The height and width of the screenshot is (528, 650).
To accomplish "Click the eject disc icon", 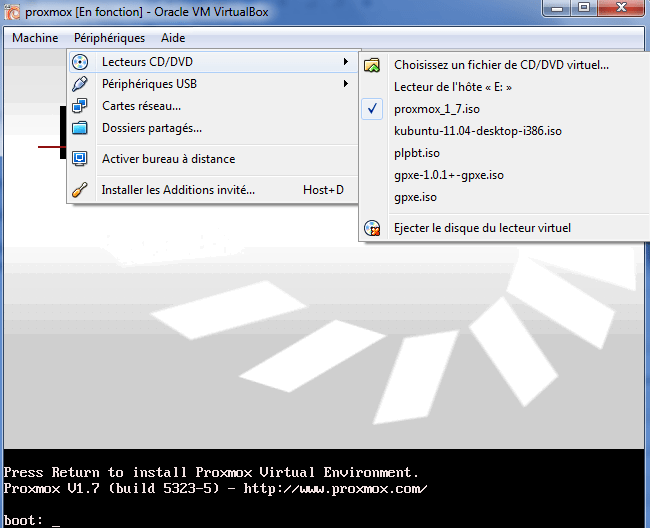I will pyautogui.click(x=372, y=228).
